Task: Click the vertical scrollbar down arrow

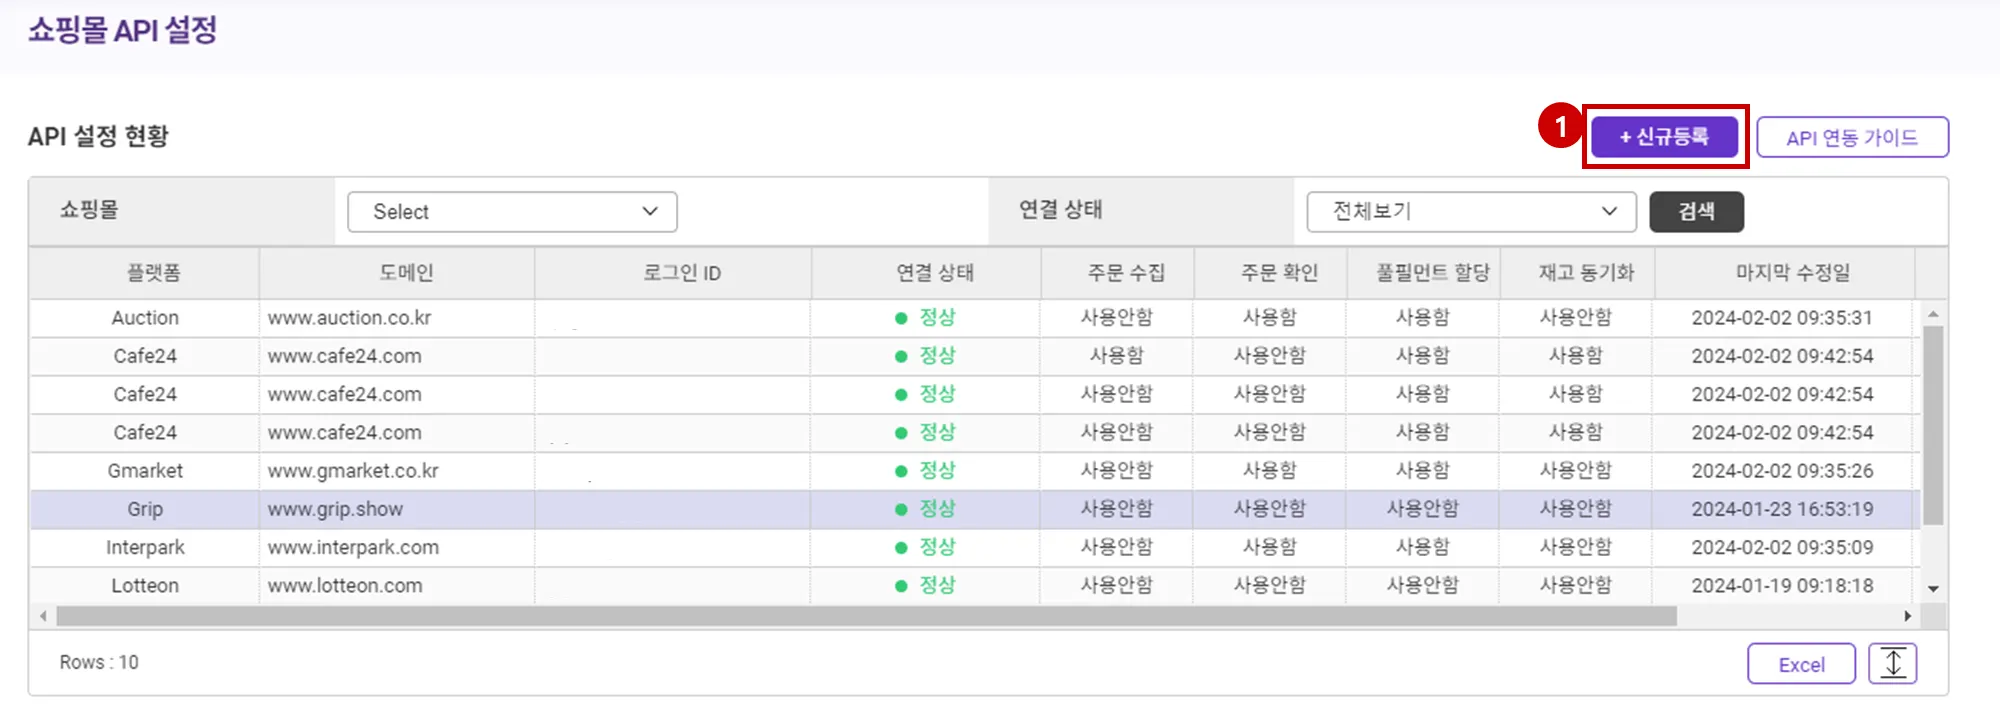Action: [x=1933, y=589]
